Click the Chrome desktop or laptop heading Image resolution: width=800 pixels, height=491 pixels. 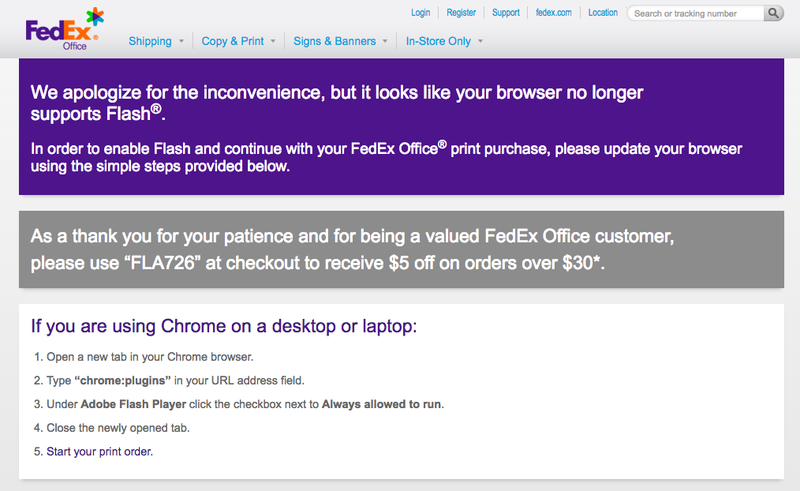[224, 327]
